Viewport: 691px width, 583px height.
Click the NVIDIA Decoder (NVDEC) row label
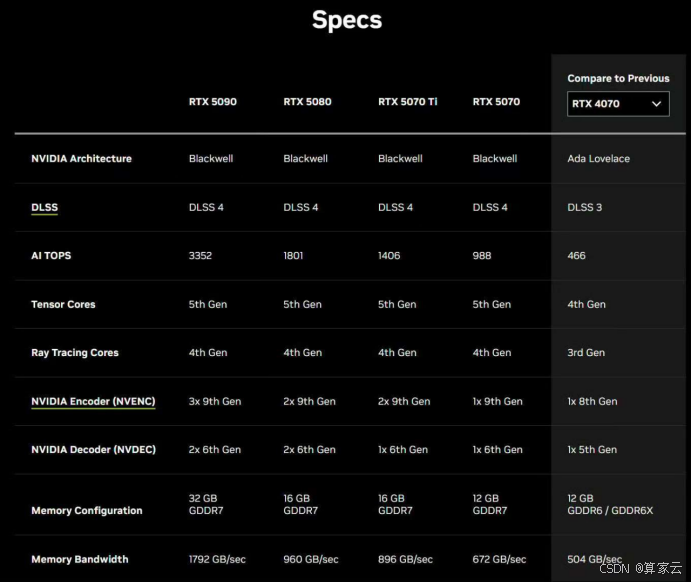click(93, 450)
